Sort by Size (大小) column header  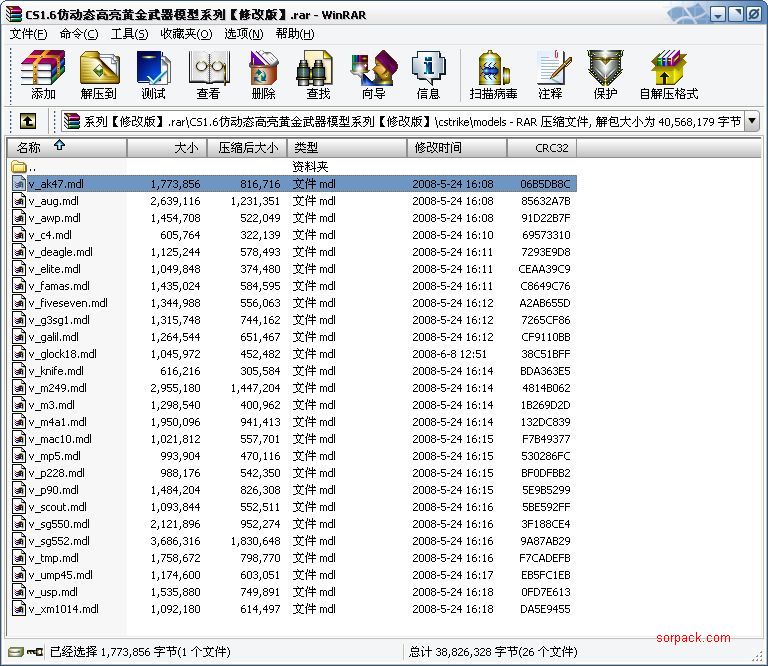coord(167,148)
